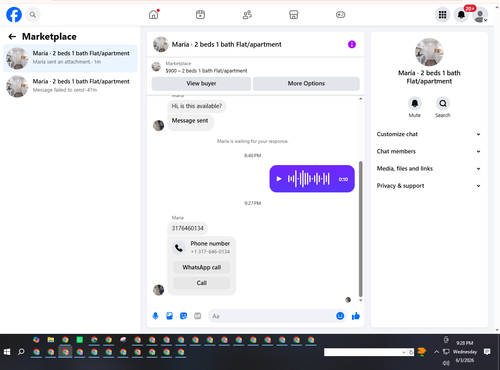The image size is (500, 370).
Task: Open the Facebook search magnifier icon
Action: coord(33,15)
